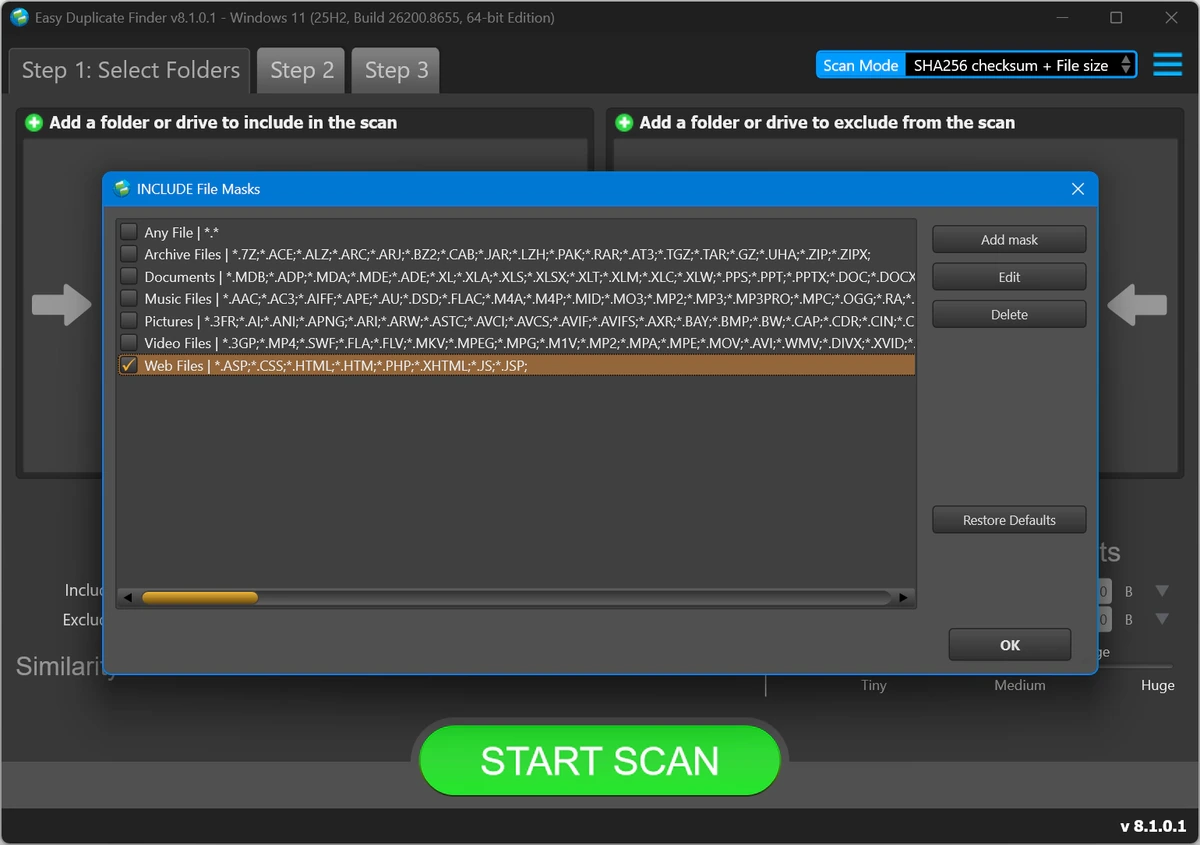Click Restore Defaults button
Image resolution: width=1200 pixels, height=845 pixels.
click(1009, 520)
